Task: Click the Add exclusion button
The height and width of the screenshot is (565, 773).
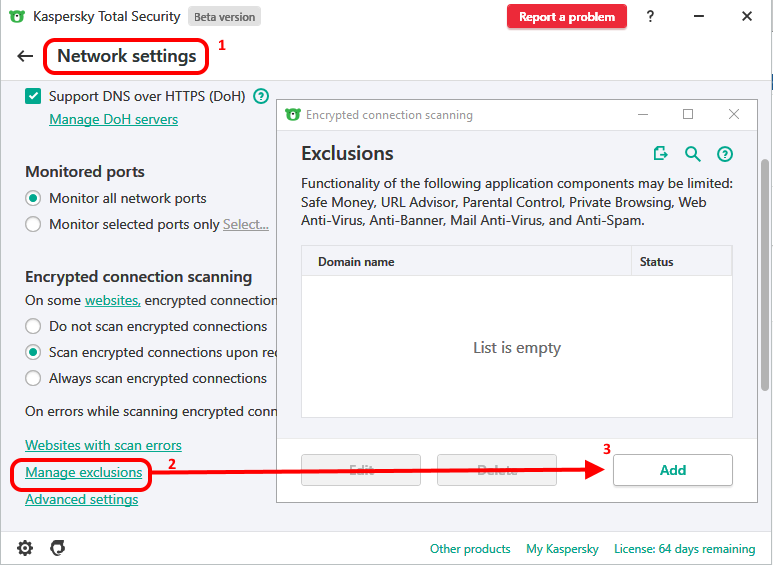Action: [x=672, y=470]
